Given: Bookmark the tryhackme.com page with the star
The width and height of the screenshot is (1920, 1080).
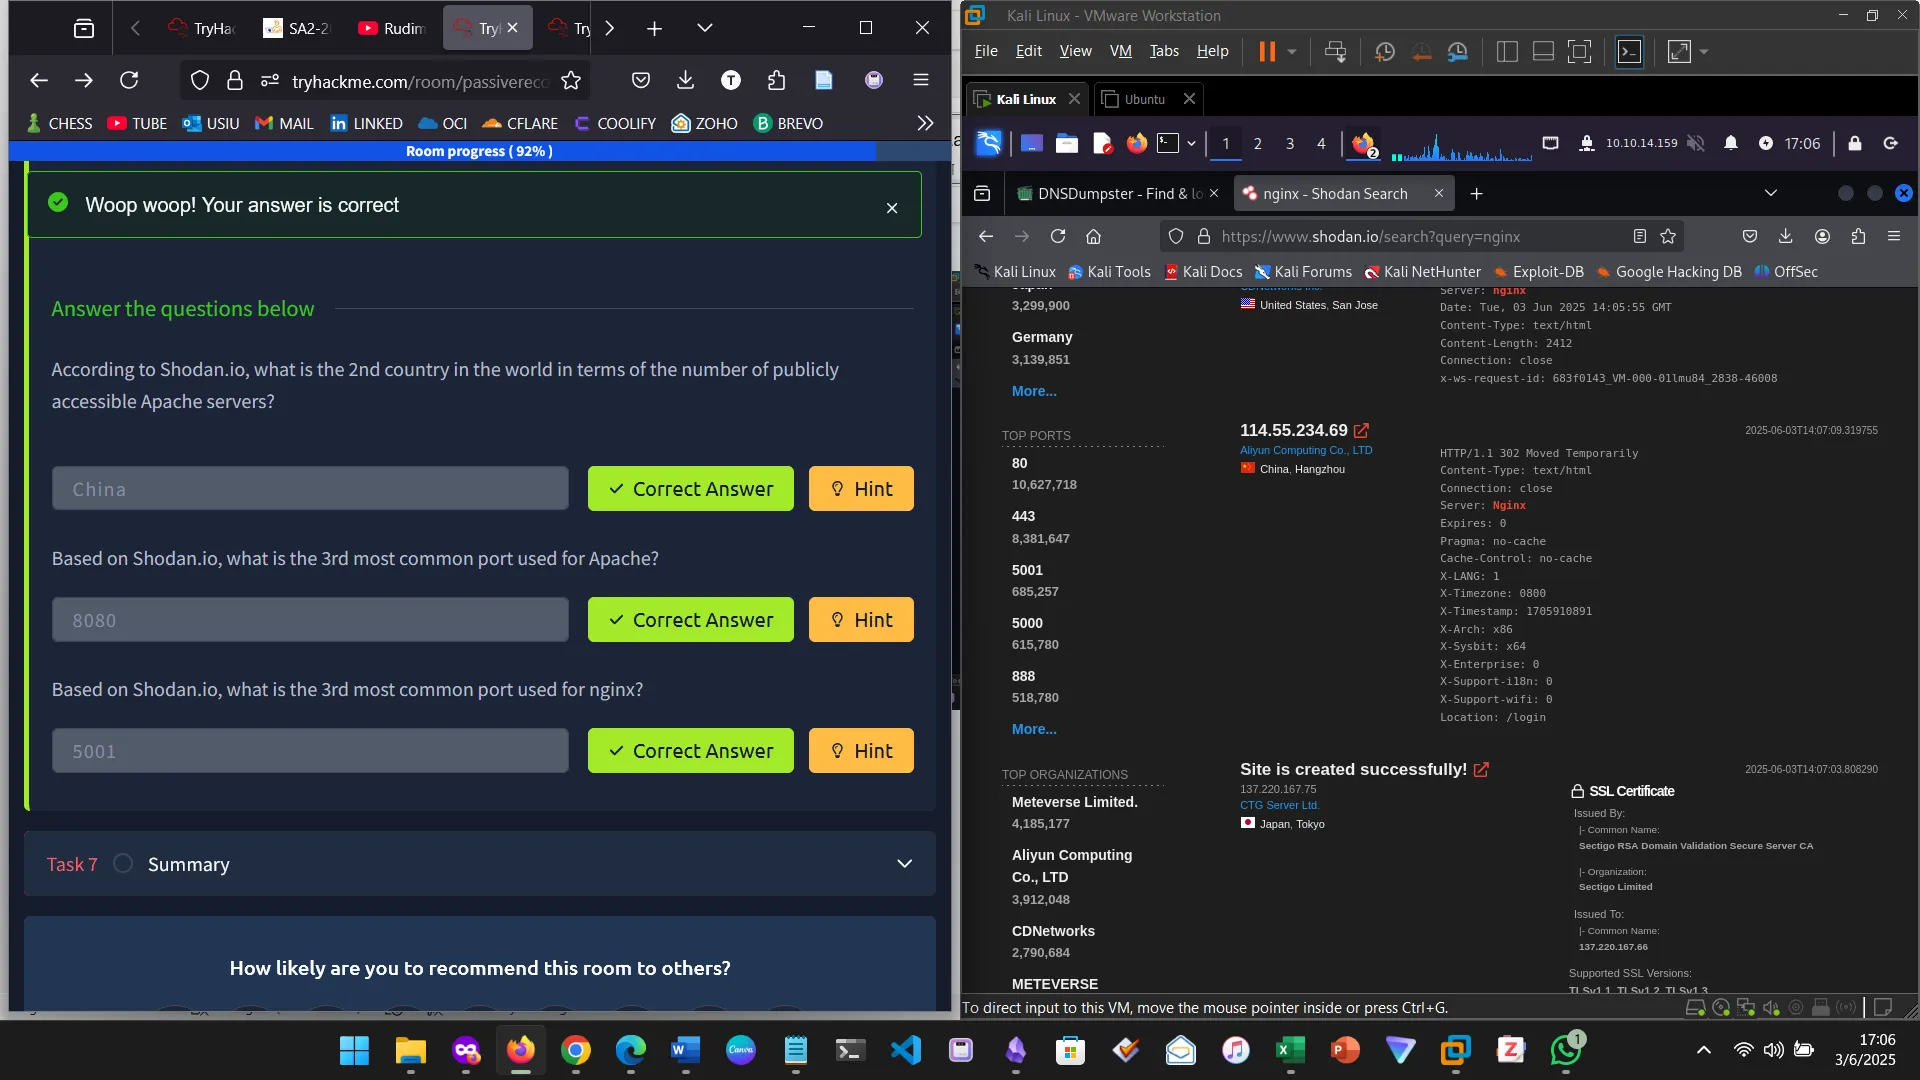Looking at the screenshot, I should click(571, 81).
